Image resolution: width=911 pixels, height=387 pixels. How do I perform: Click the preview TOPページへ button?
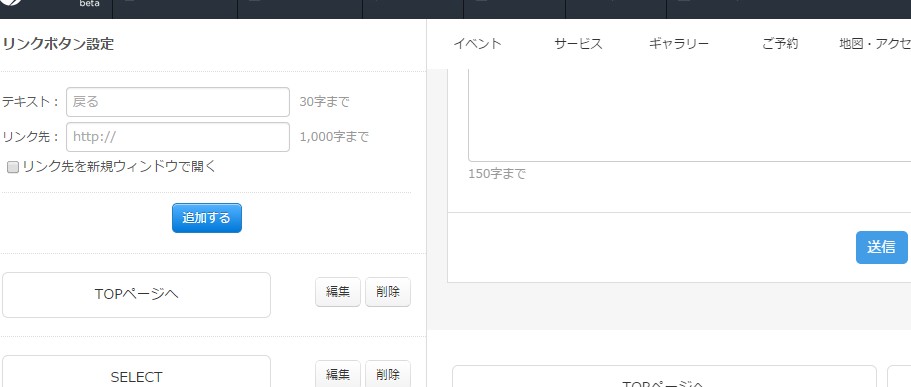[664, 377]
